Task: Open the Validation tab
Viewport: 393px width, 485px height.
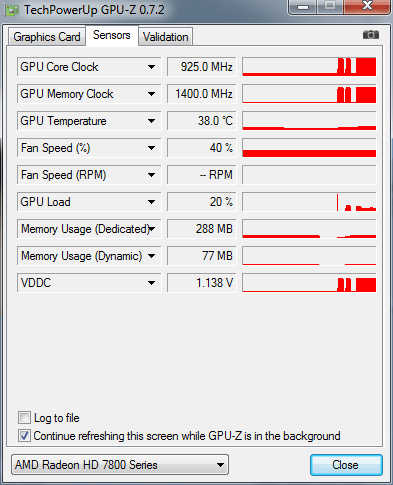Action: (166, 37)
